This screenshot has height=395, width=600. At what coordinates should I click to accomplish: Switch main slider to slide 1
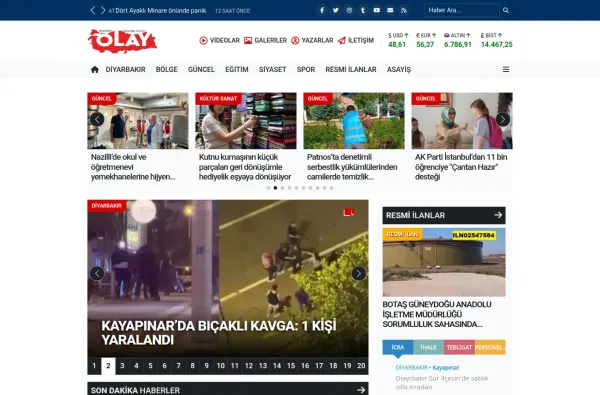click(x=94, y=366)
